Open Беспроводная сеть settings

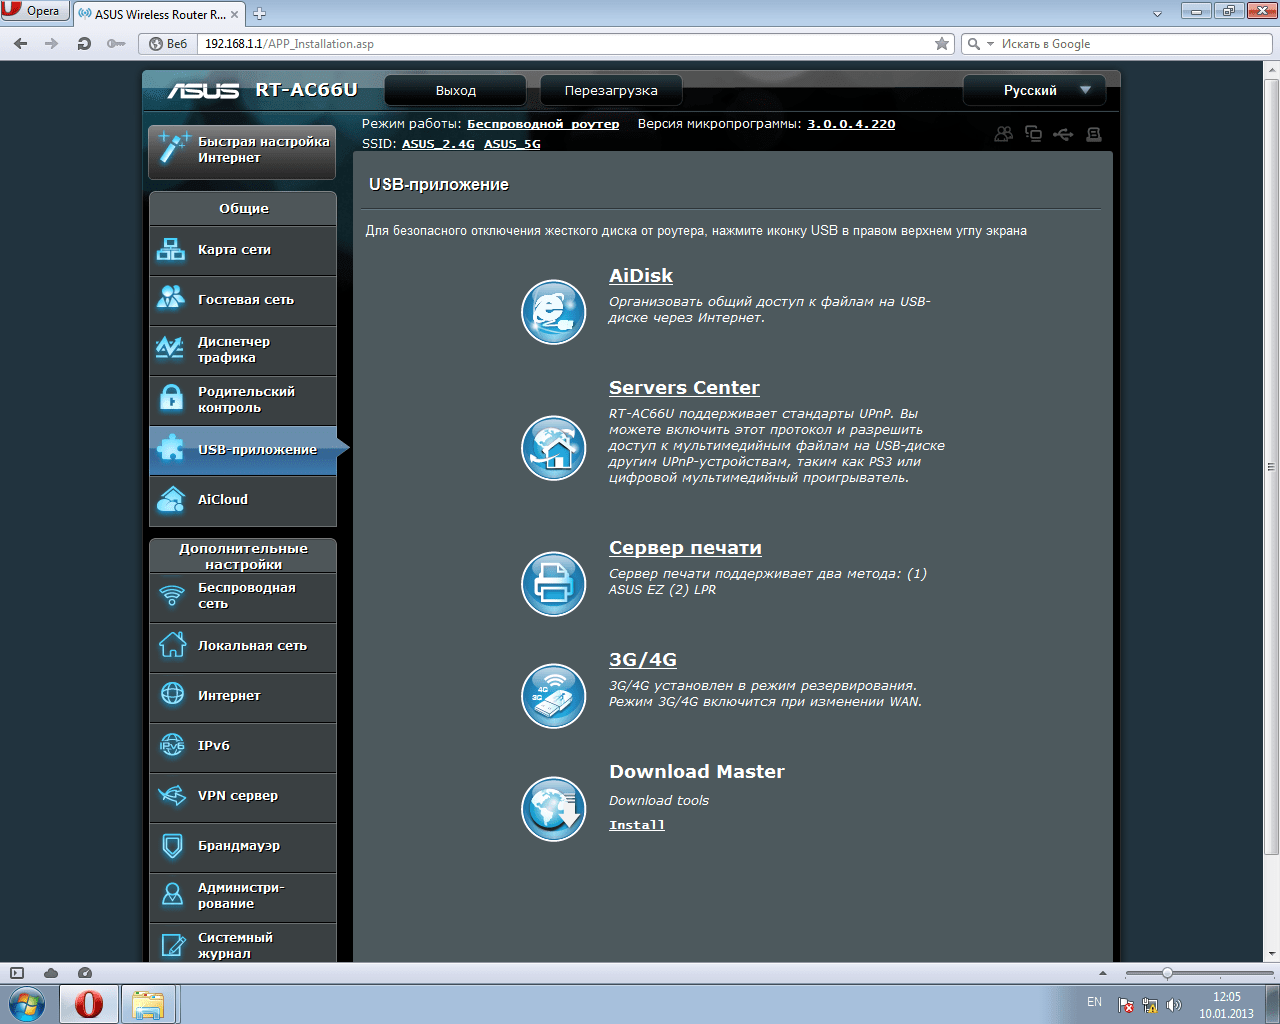click(243, 596)
